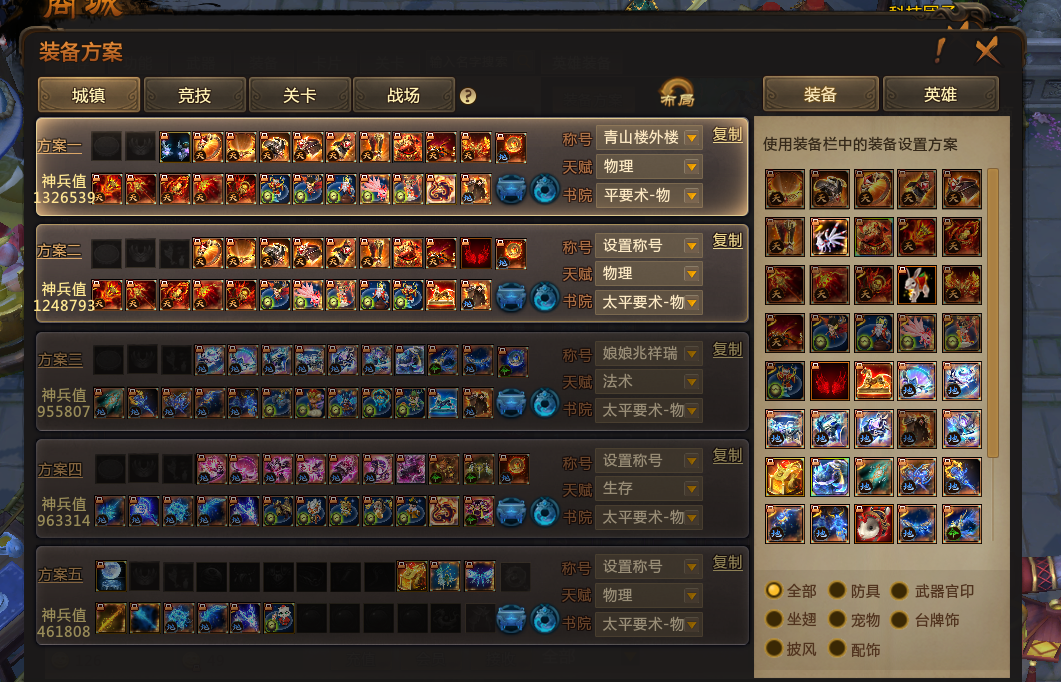Screen dimensions: 1061x682
Task: Click the moon icon in 方案五 row
Action: pos(110,576)
